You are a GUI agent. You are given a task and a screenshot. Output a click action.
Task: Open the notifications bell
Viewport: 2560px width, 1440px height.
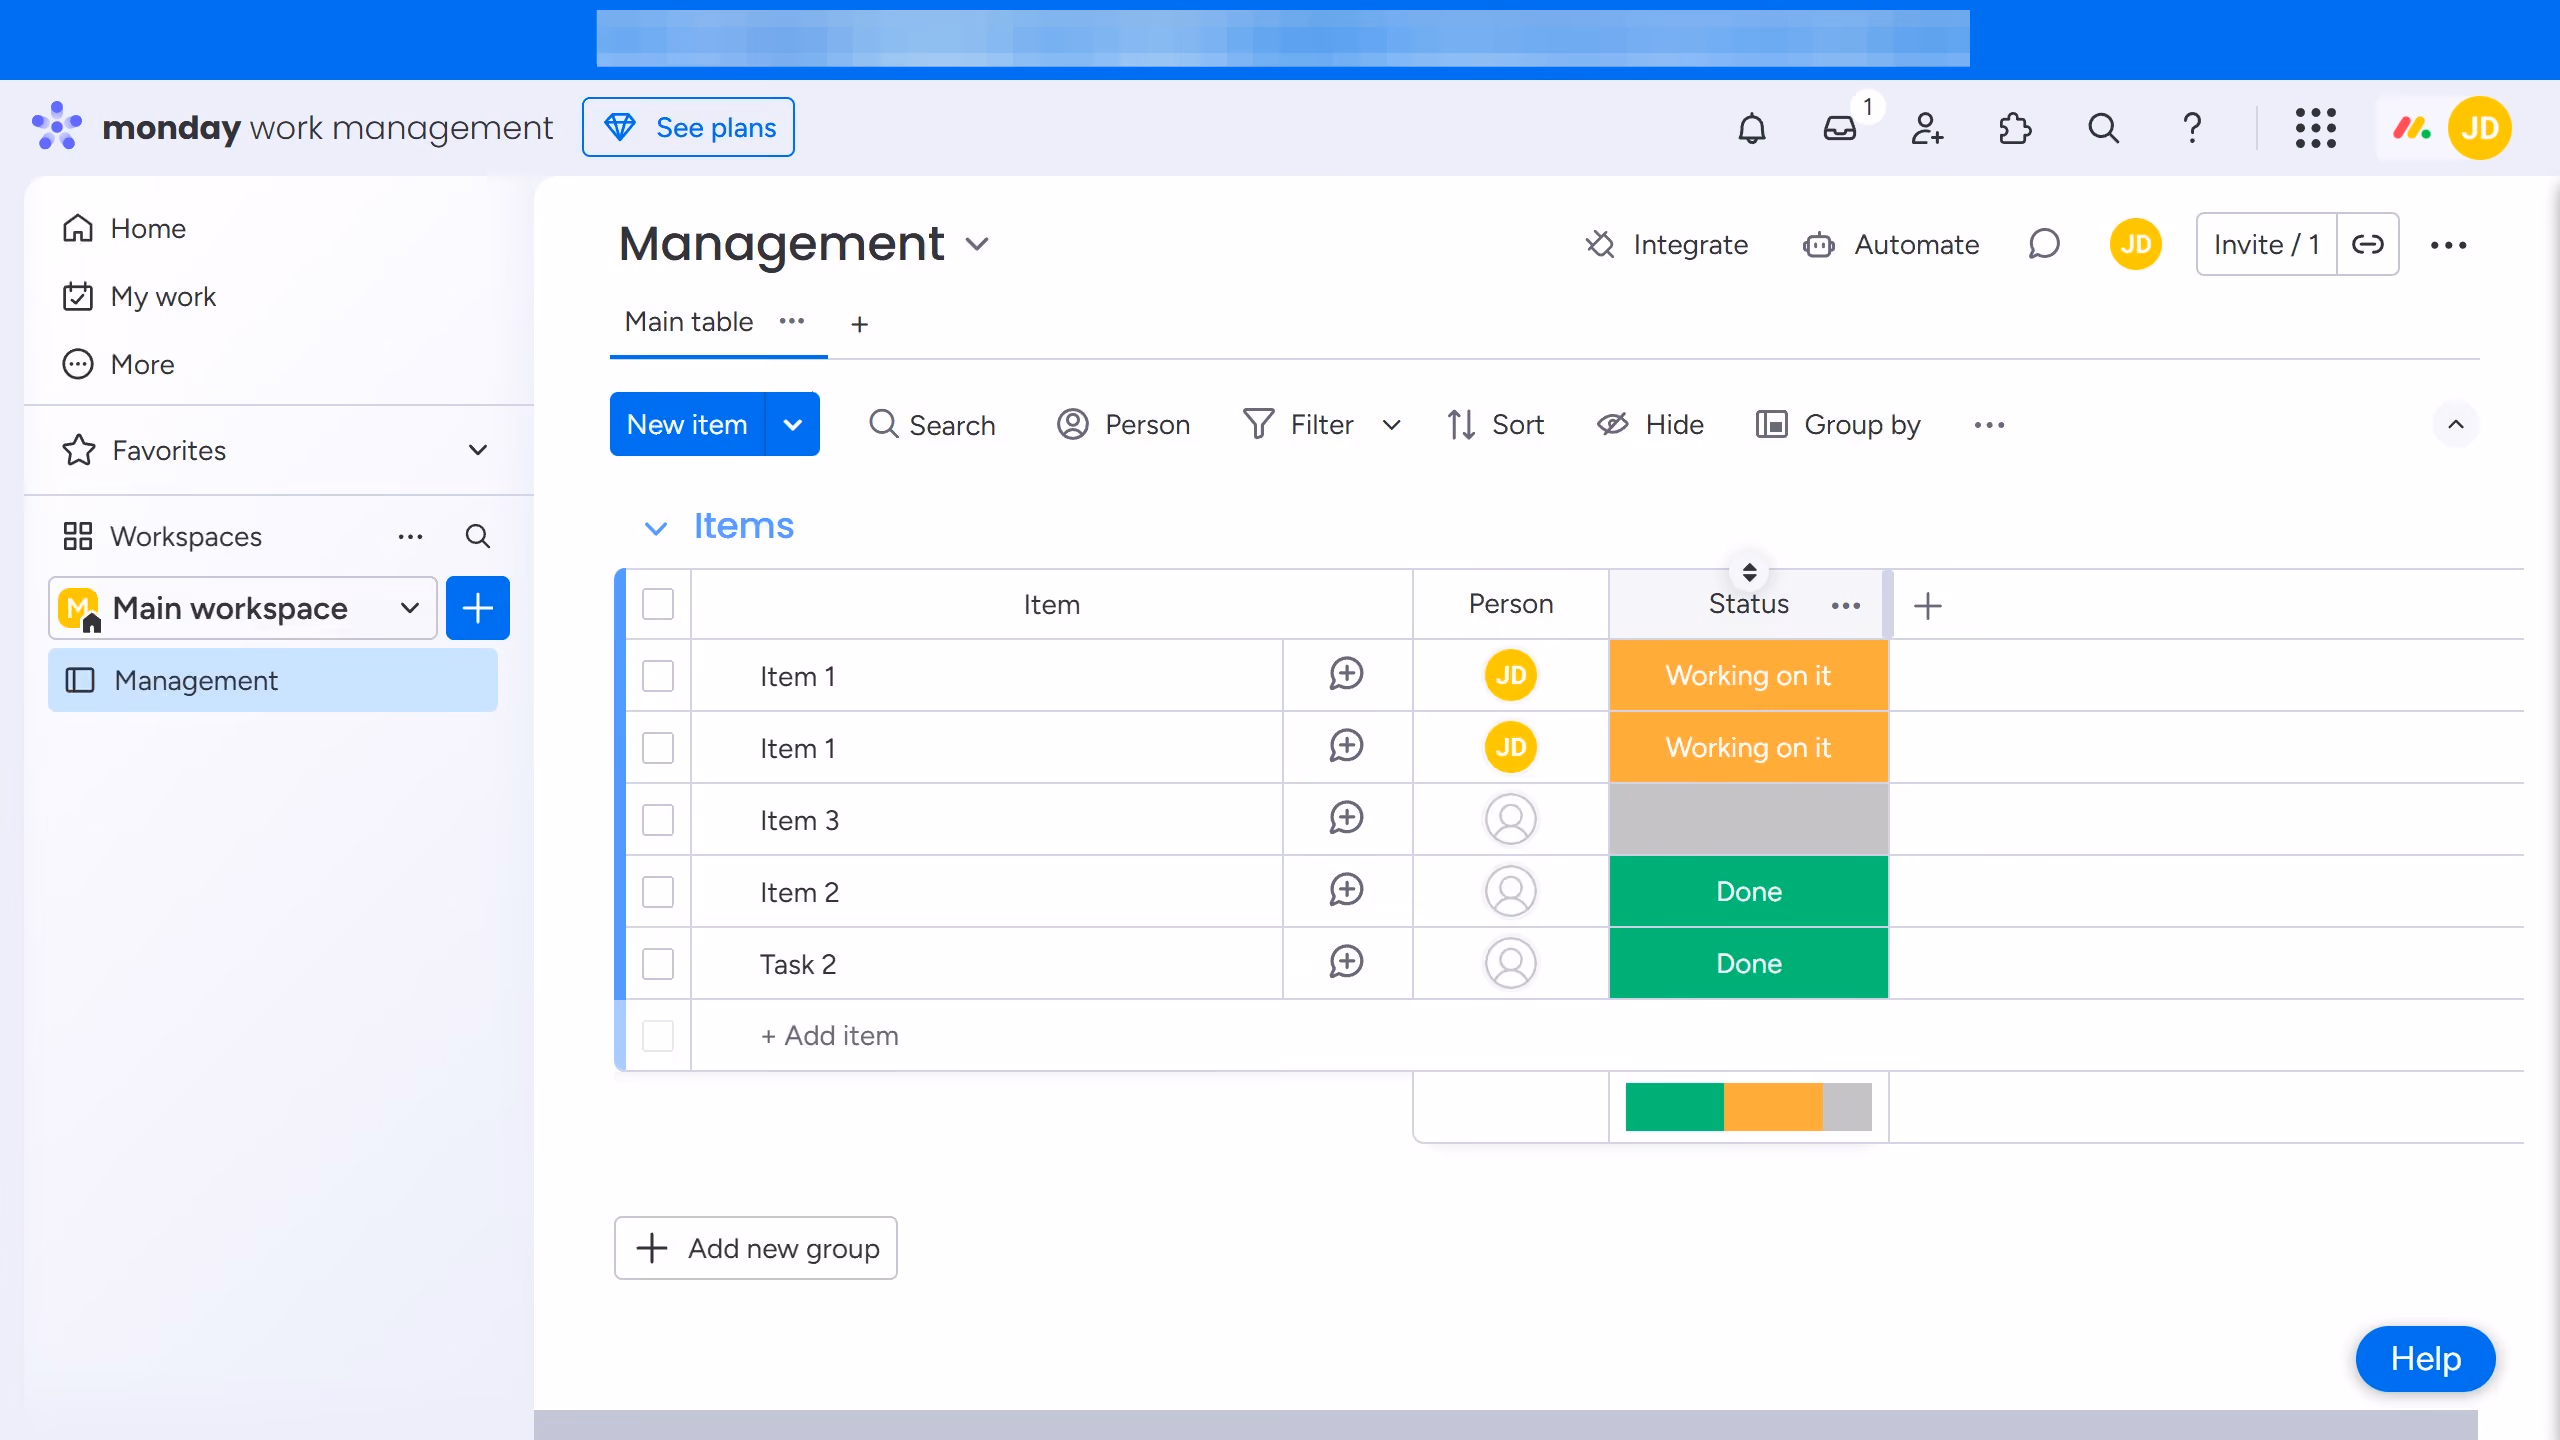pos(1752,128)
